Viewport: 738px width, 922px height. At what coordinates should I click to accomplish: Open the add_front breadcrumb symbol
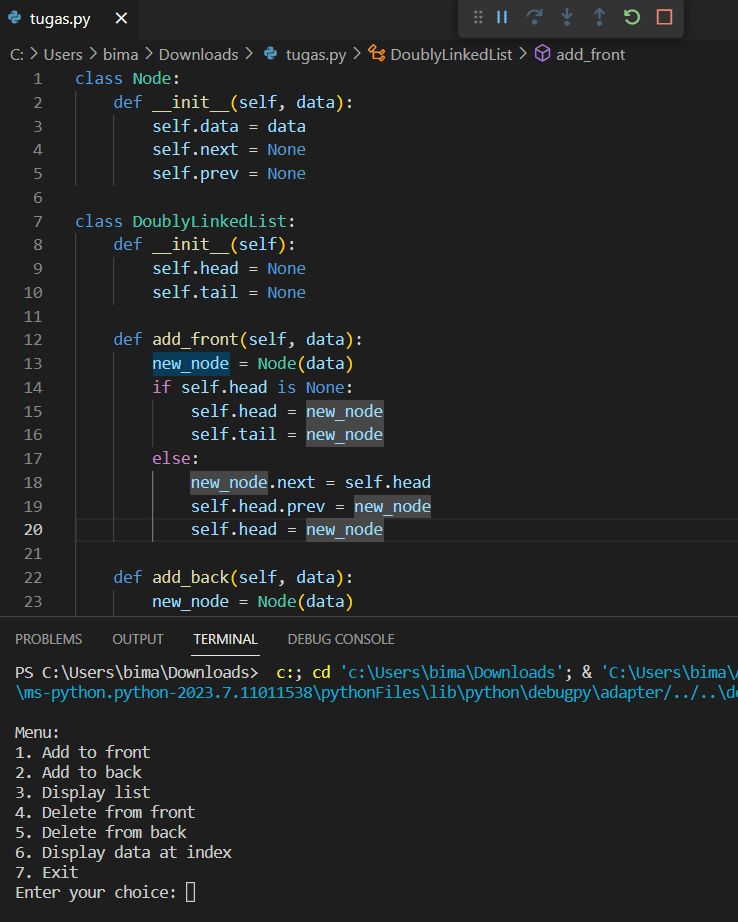[590, 55]
